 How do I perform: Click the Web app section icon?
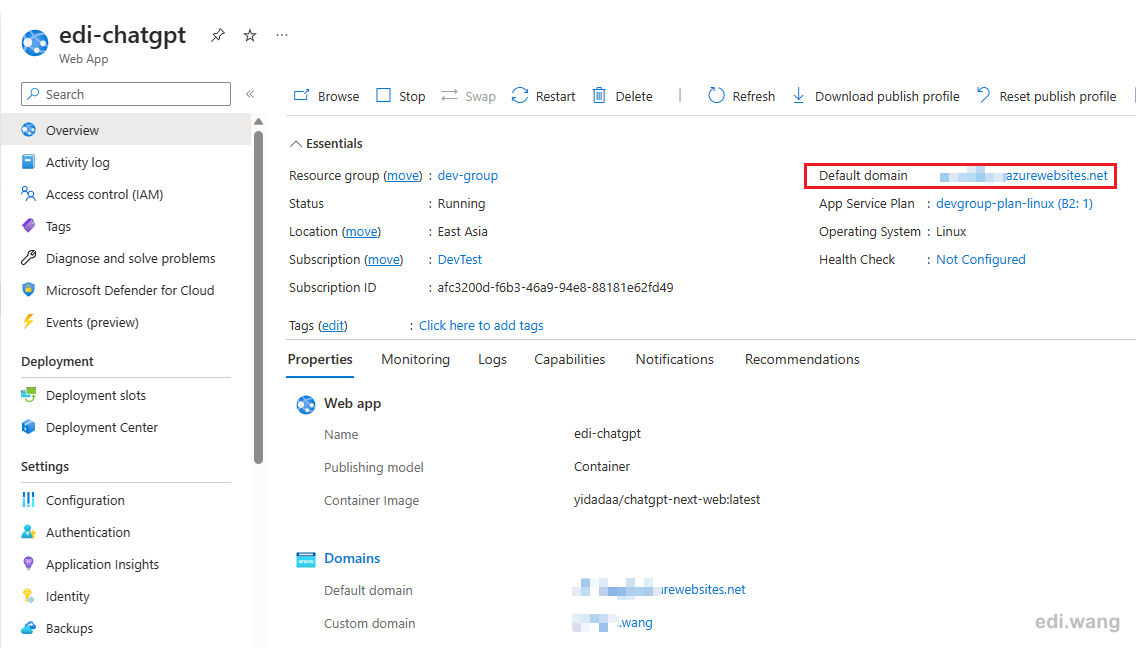(x=306, y=404)
